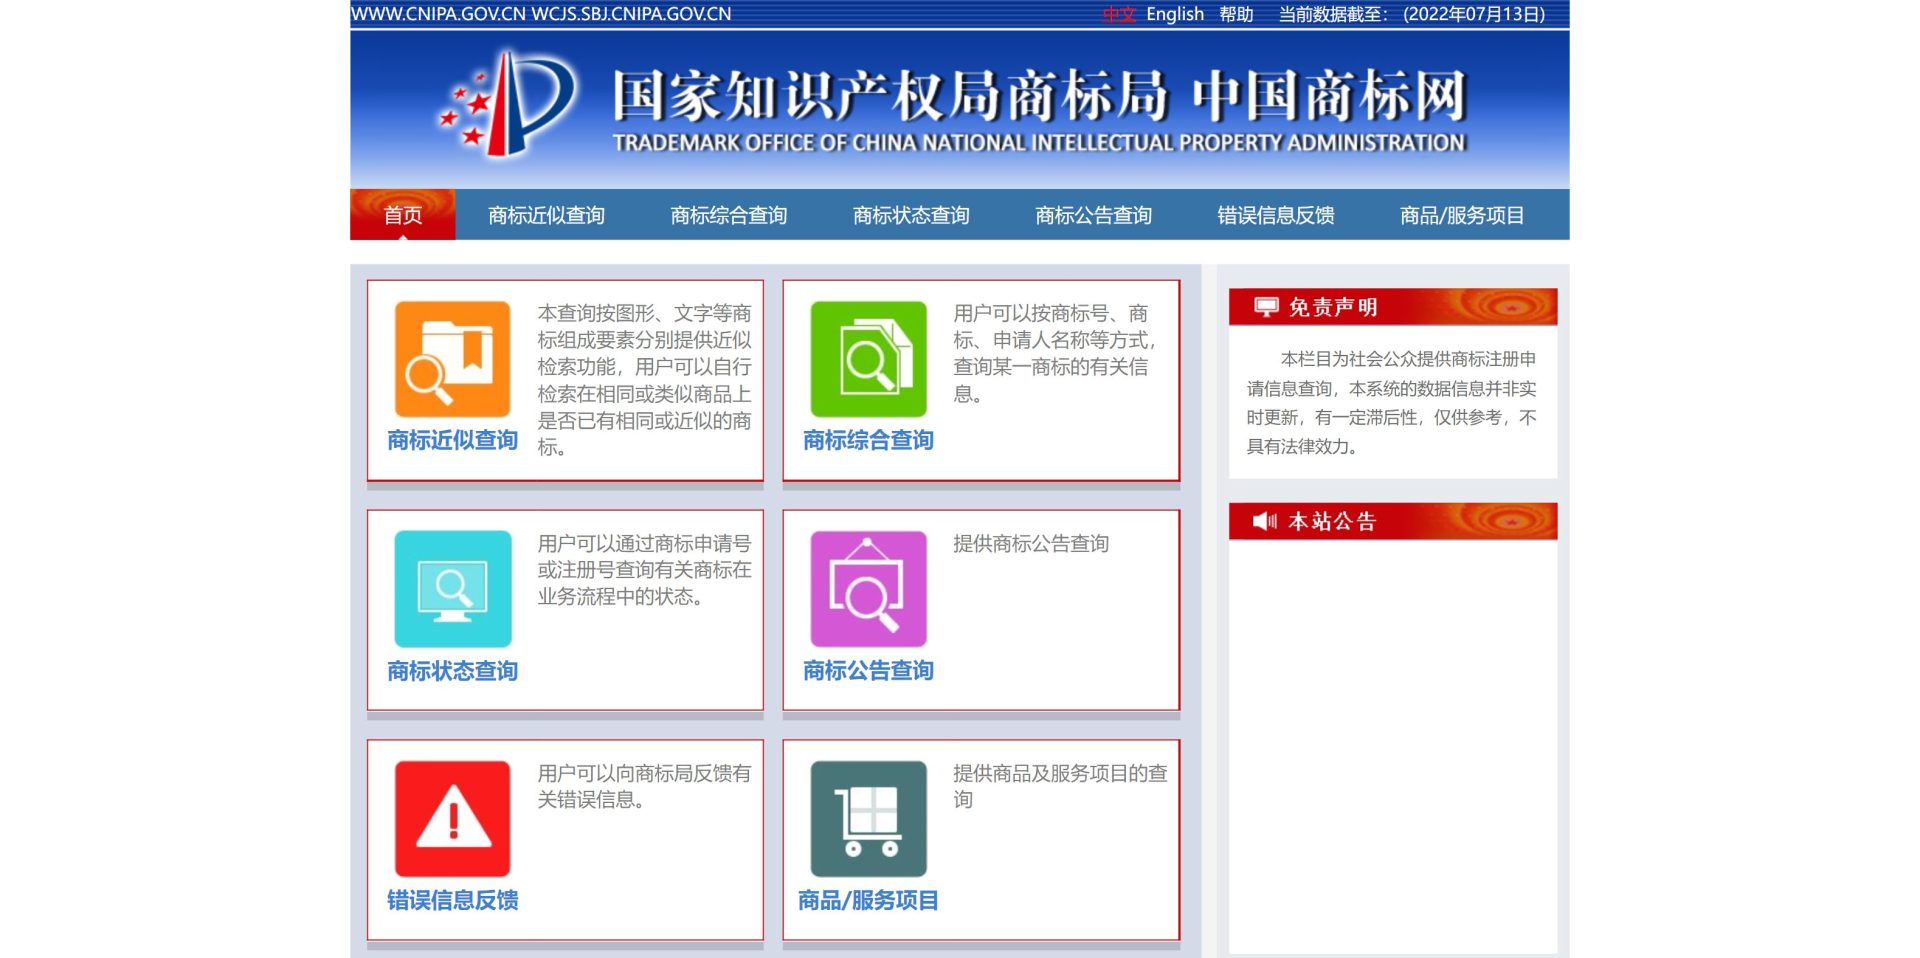Viewport: 1920px width, 958px height.
Task: Click the 商标综合查询 blue card title link
Action: coord(868,440)
